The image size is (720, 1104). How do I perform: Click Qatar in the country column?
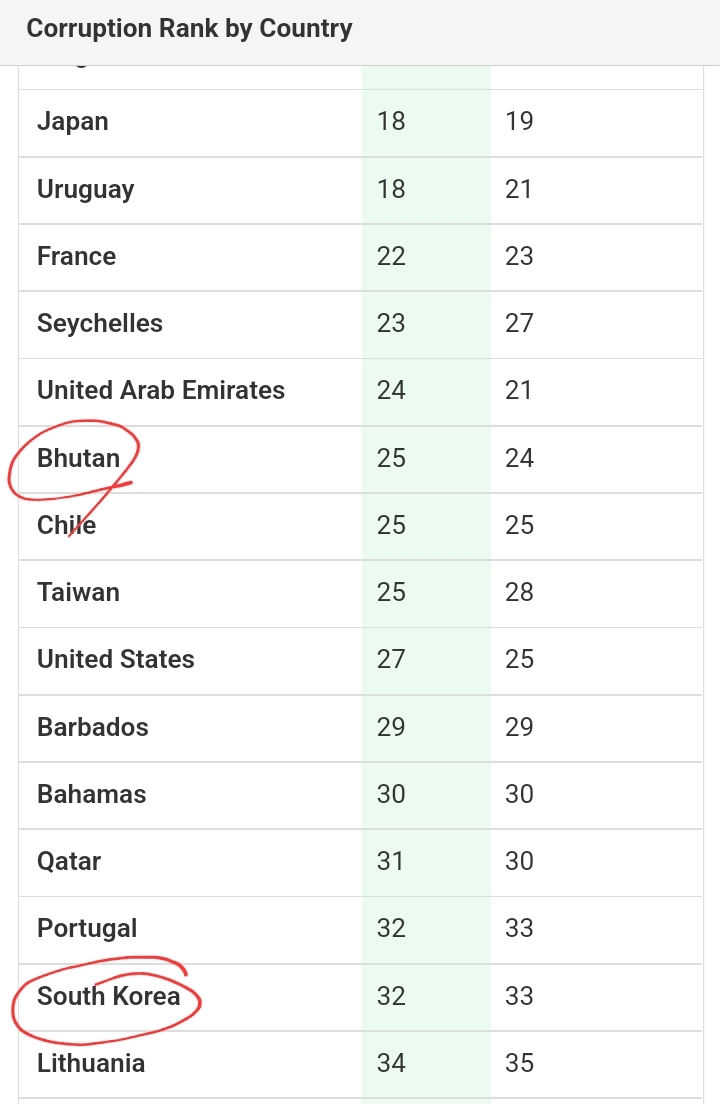[69, 861]
